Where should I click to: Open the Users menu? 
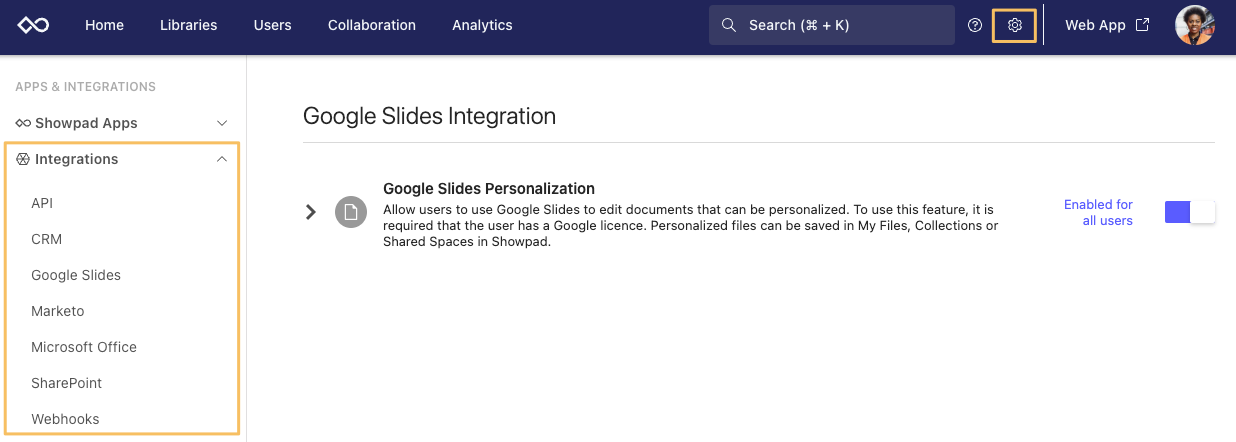coord(272,25)
